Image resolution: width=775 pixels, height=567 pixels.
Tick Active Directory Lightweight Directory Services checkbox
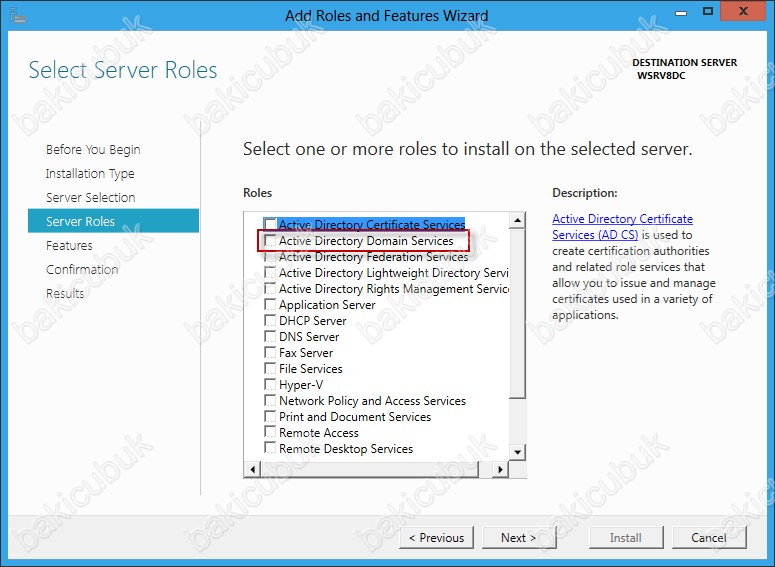tap(270, 272)
